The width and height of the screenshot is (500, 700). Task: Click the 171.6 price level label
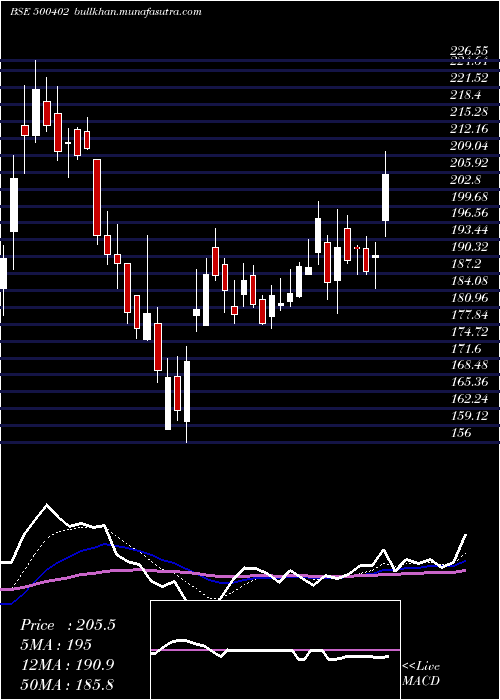pyautogui.click(x=466, y=349)
